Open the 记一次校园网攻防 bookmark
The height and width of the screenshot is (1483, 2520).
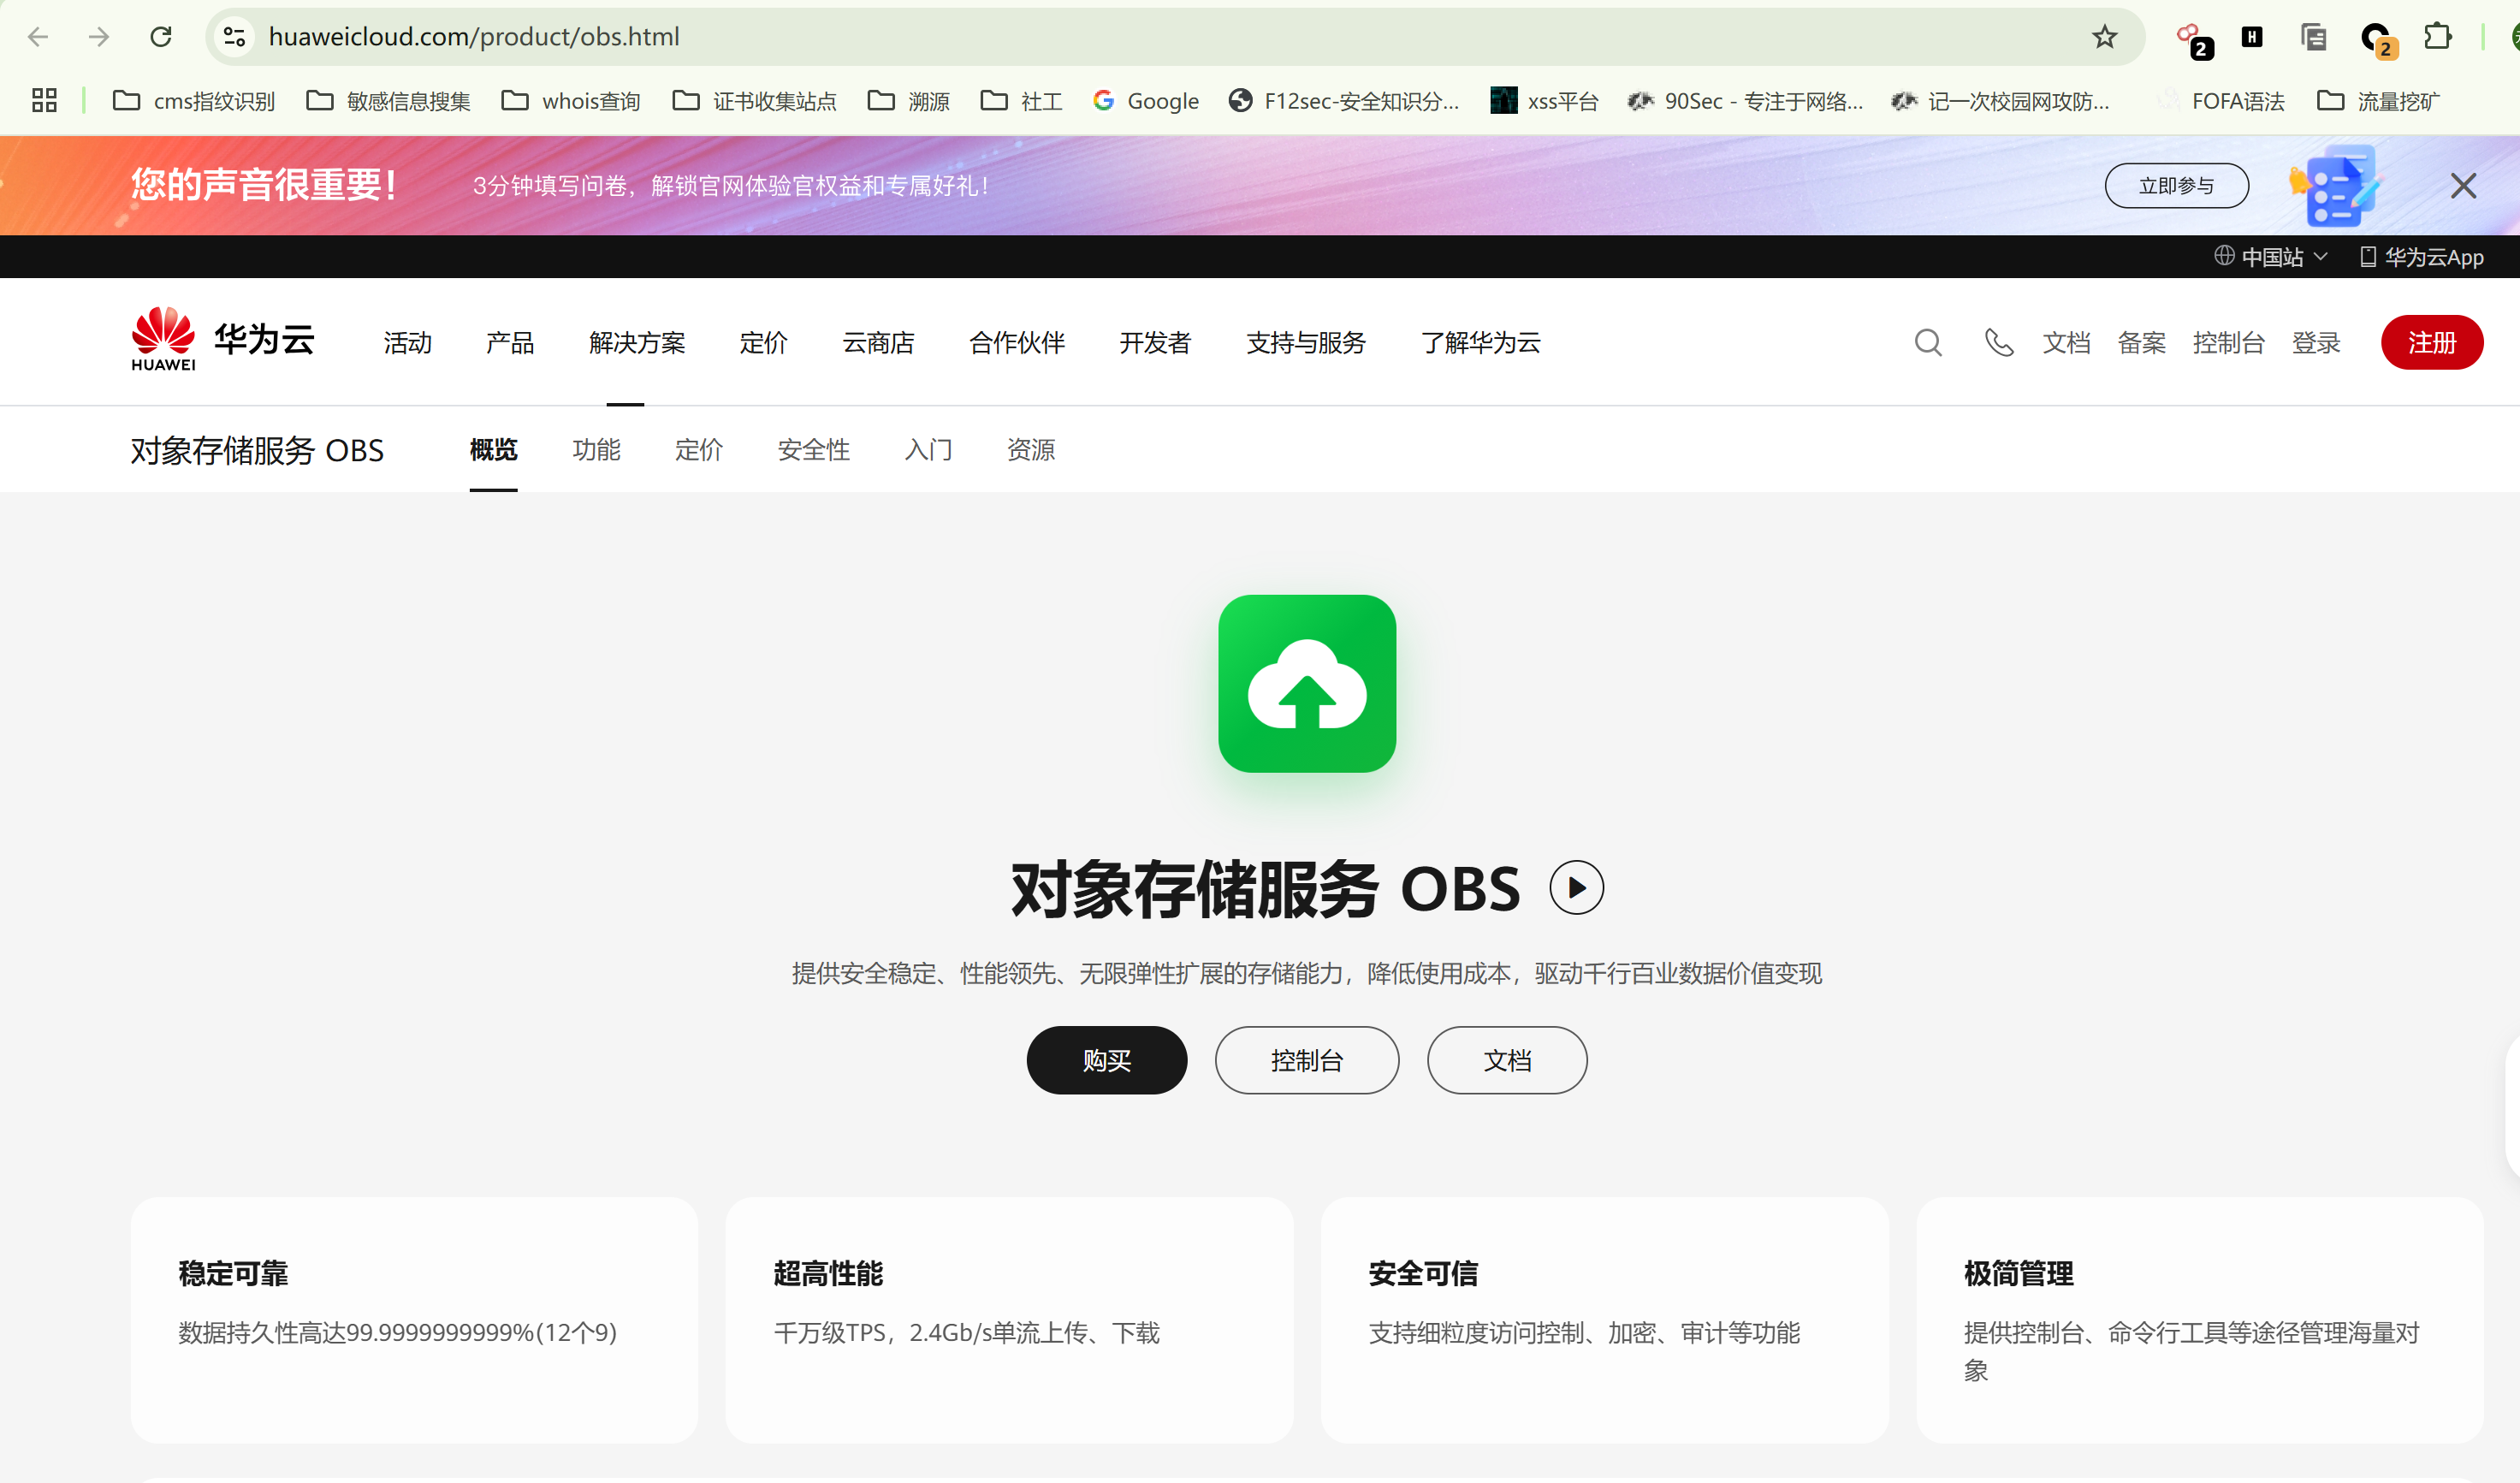pyautogui.click(x=2000, y=101)
